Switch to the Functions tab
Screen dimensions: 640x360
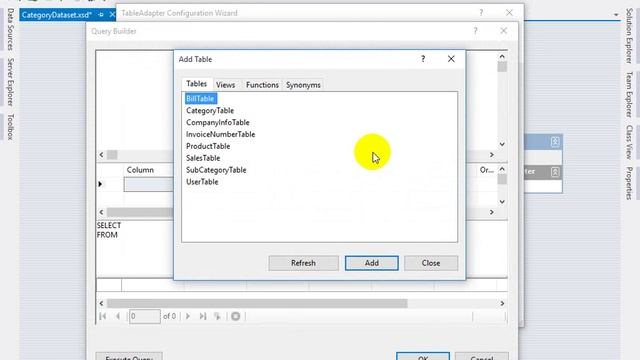(x=262, y=85)
